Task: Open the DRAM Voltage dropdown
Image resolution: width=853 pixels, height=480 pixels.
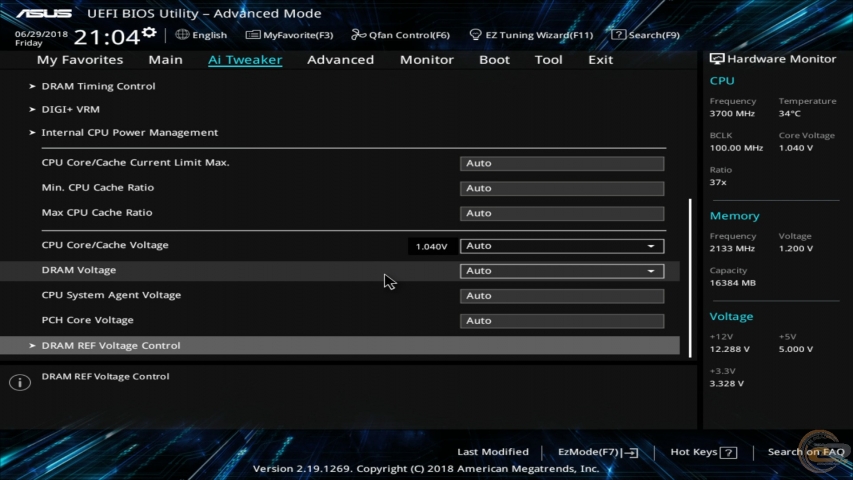Action: coord(562,271)
